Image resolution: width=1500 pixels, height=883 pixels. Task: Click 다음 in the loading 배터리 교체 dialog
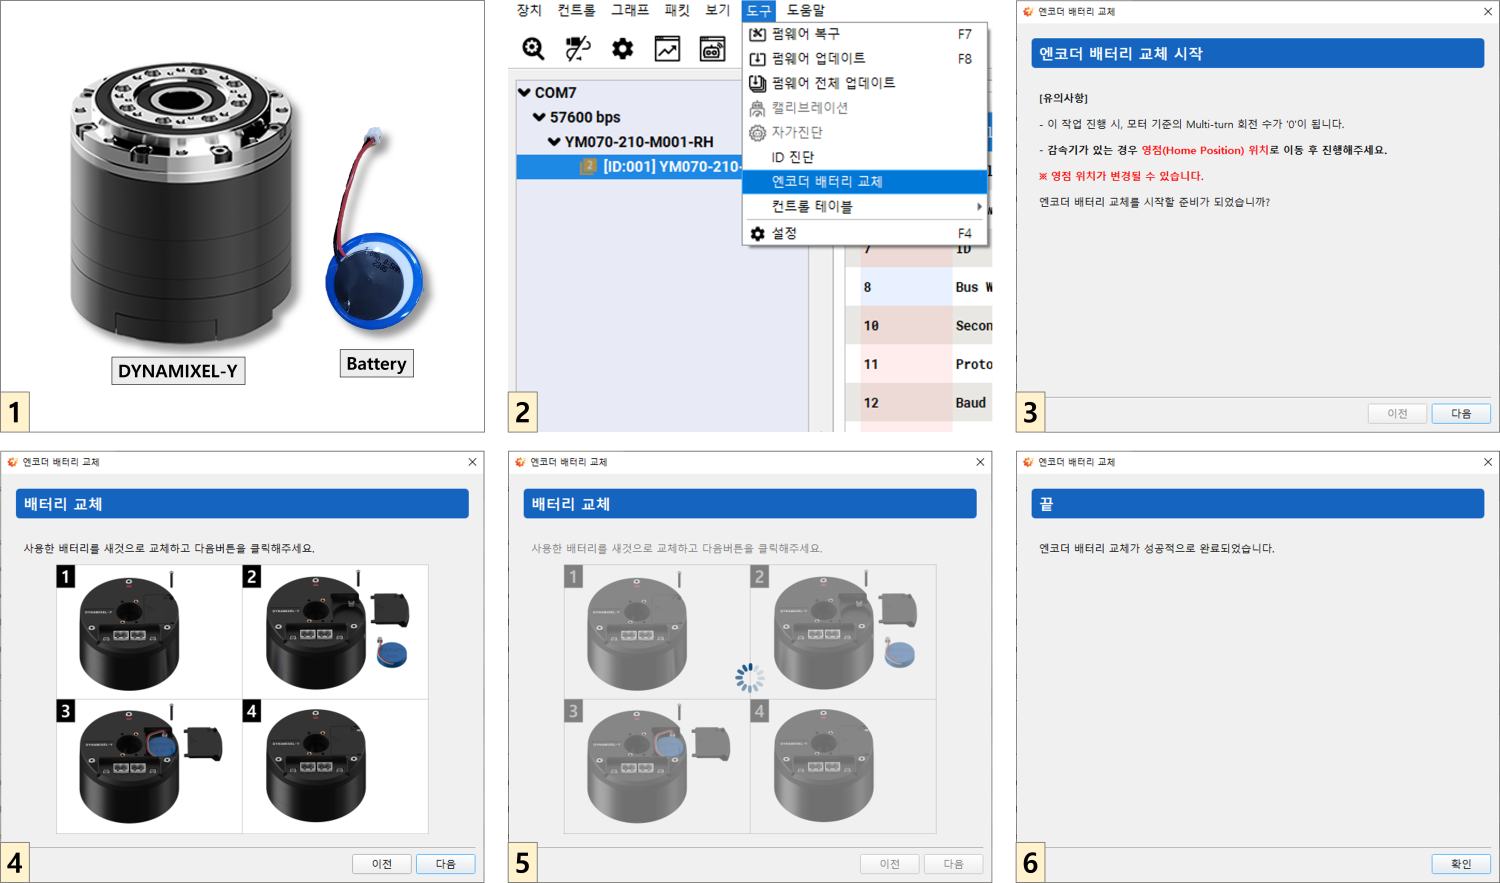click(x=953, y=864)
